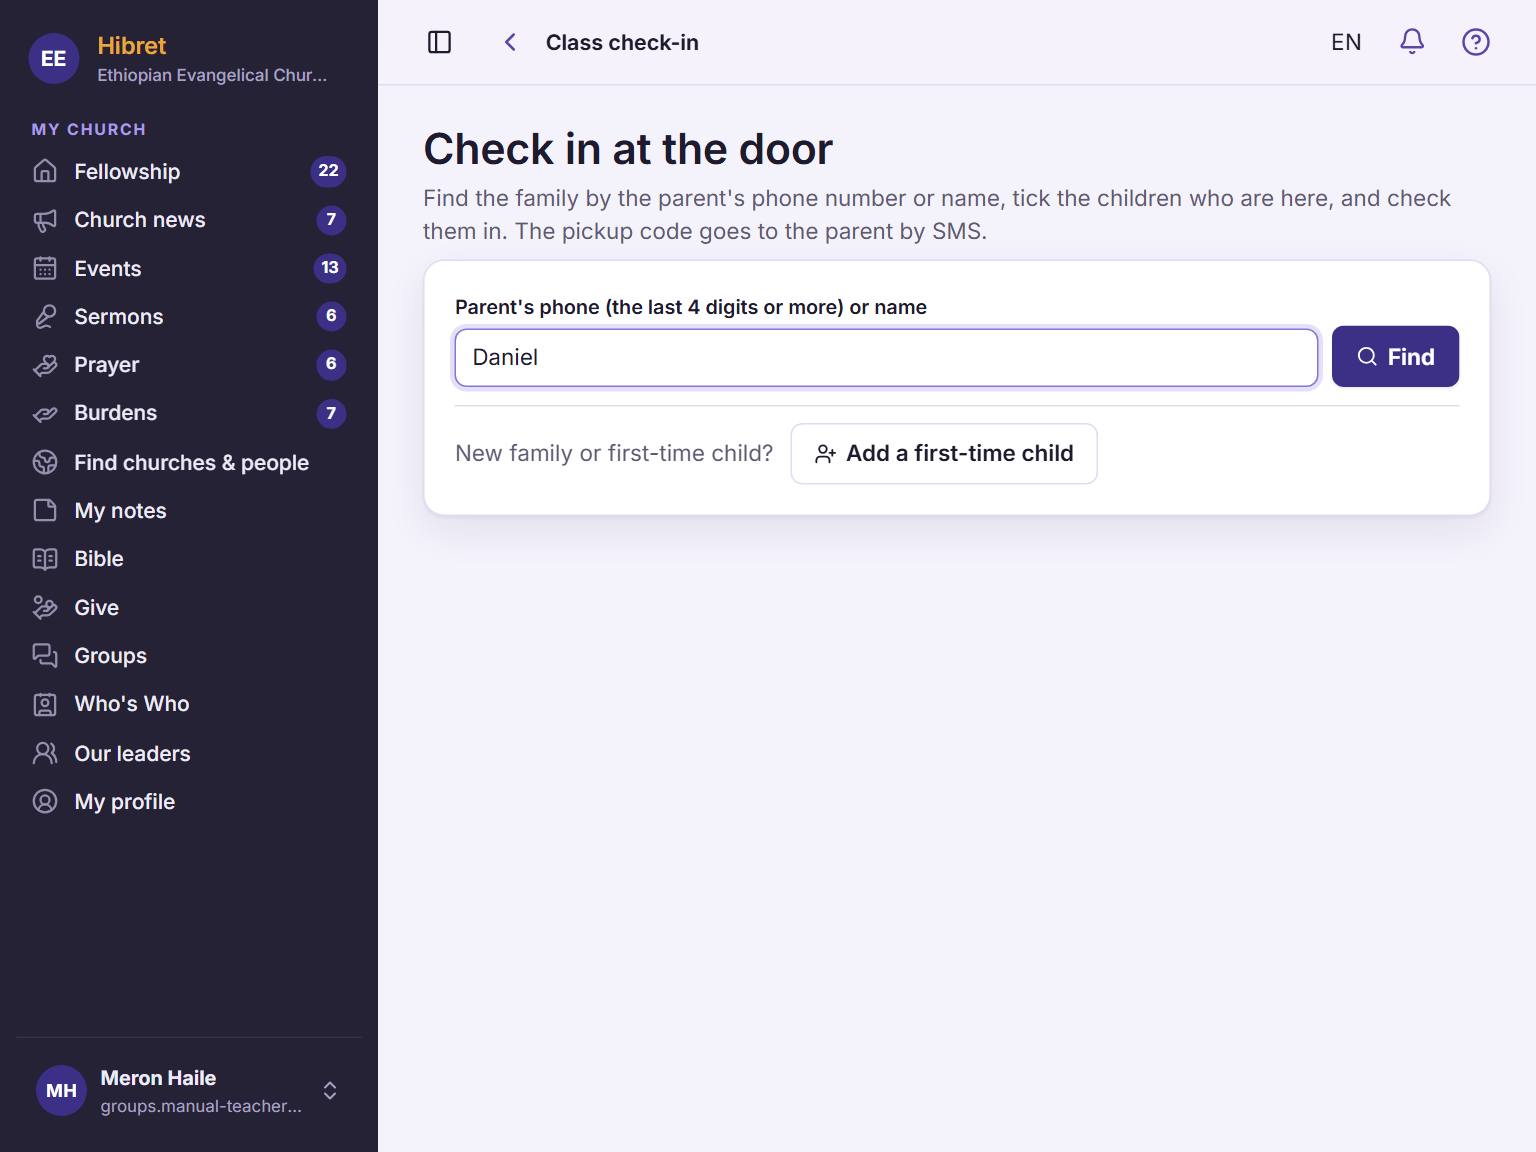The width and height of the screenshot is (1536, 1152).
Task: Go back using the left chevron
Action: tap(510, 42)
